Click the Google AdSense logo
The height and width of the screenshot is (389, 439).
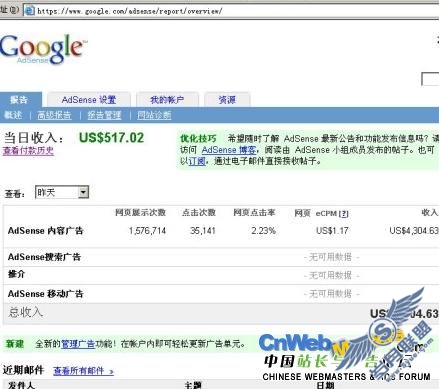coord(43,49)
